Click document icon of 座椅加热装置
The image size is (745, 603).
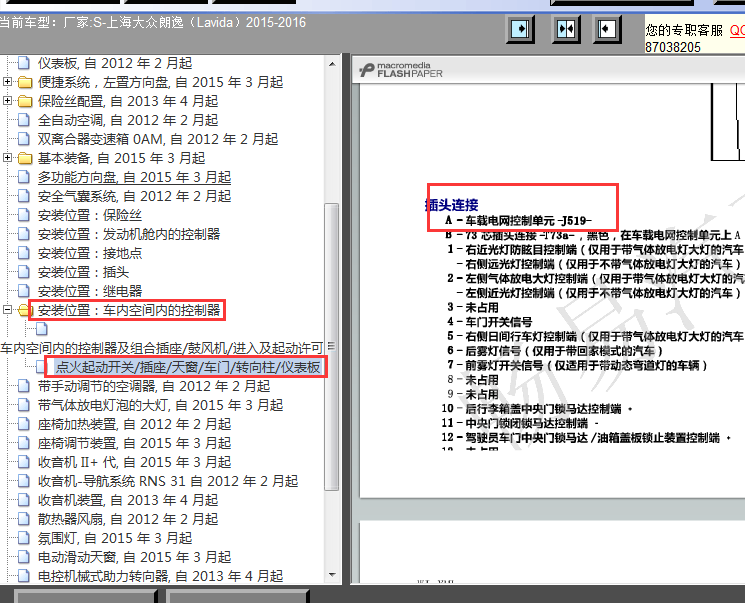[24, 424]
